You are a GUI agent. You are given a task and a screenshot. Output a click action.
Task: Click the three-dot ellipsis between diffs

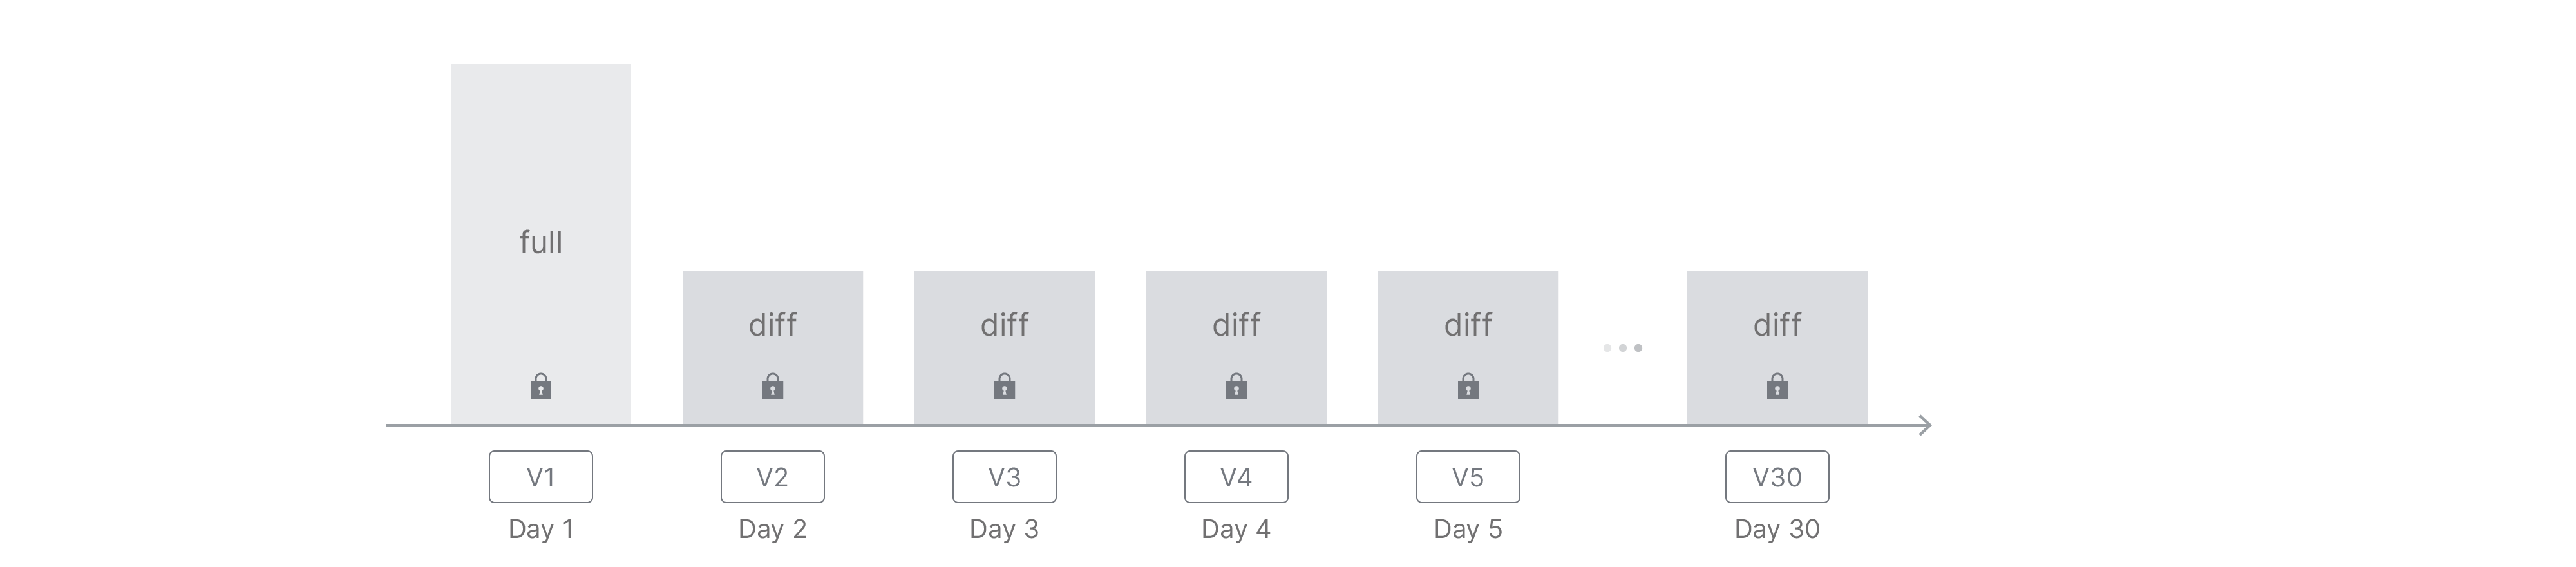(1622, 348)
